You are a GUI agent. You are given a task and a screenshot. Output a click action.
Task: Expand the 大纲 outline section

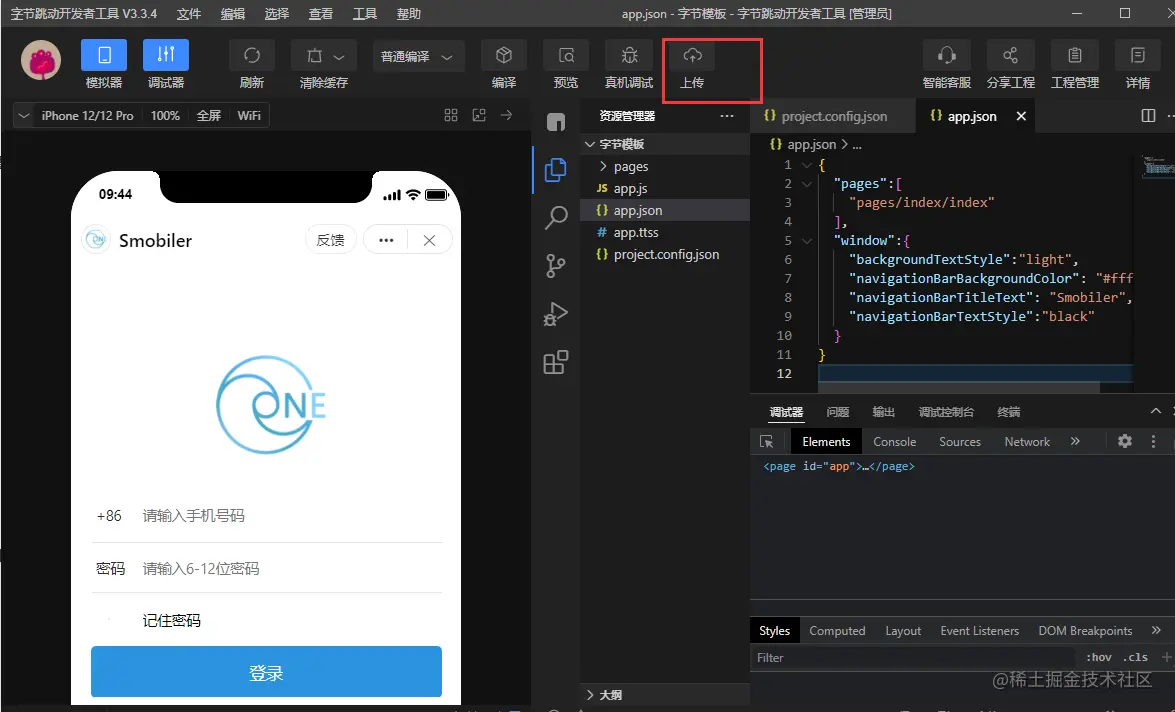coord(665,695)
